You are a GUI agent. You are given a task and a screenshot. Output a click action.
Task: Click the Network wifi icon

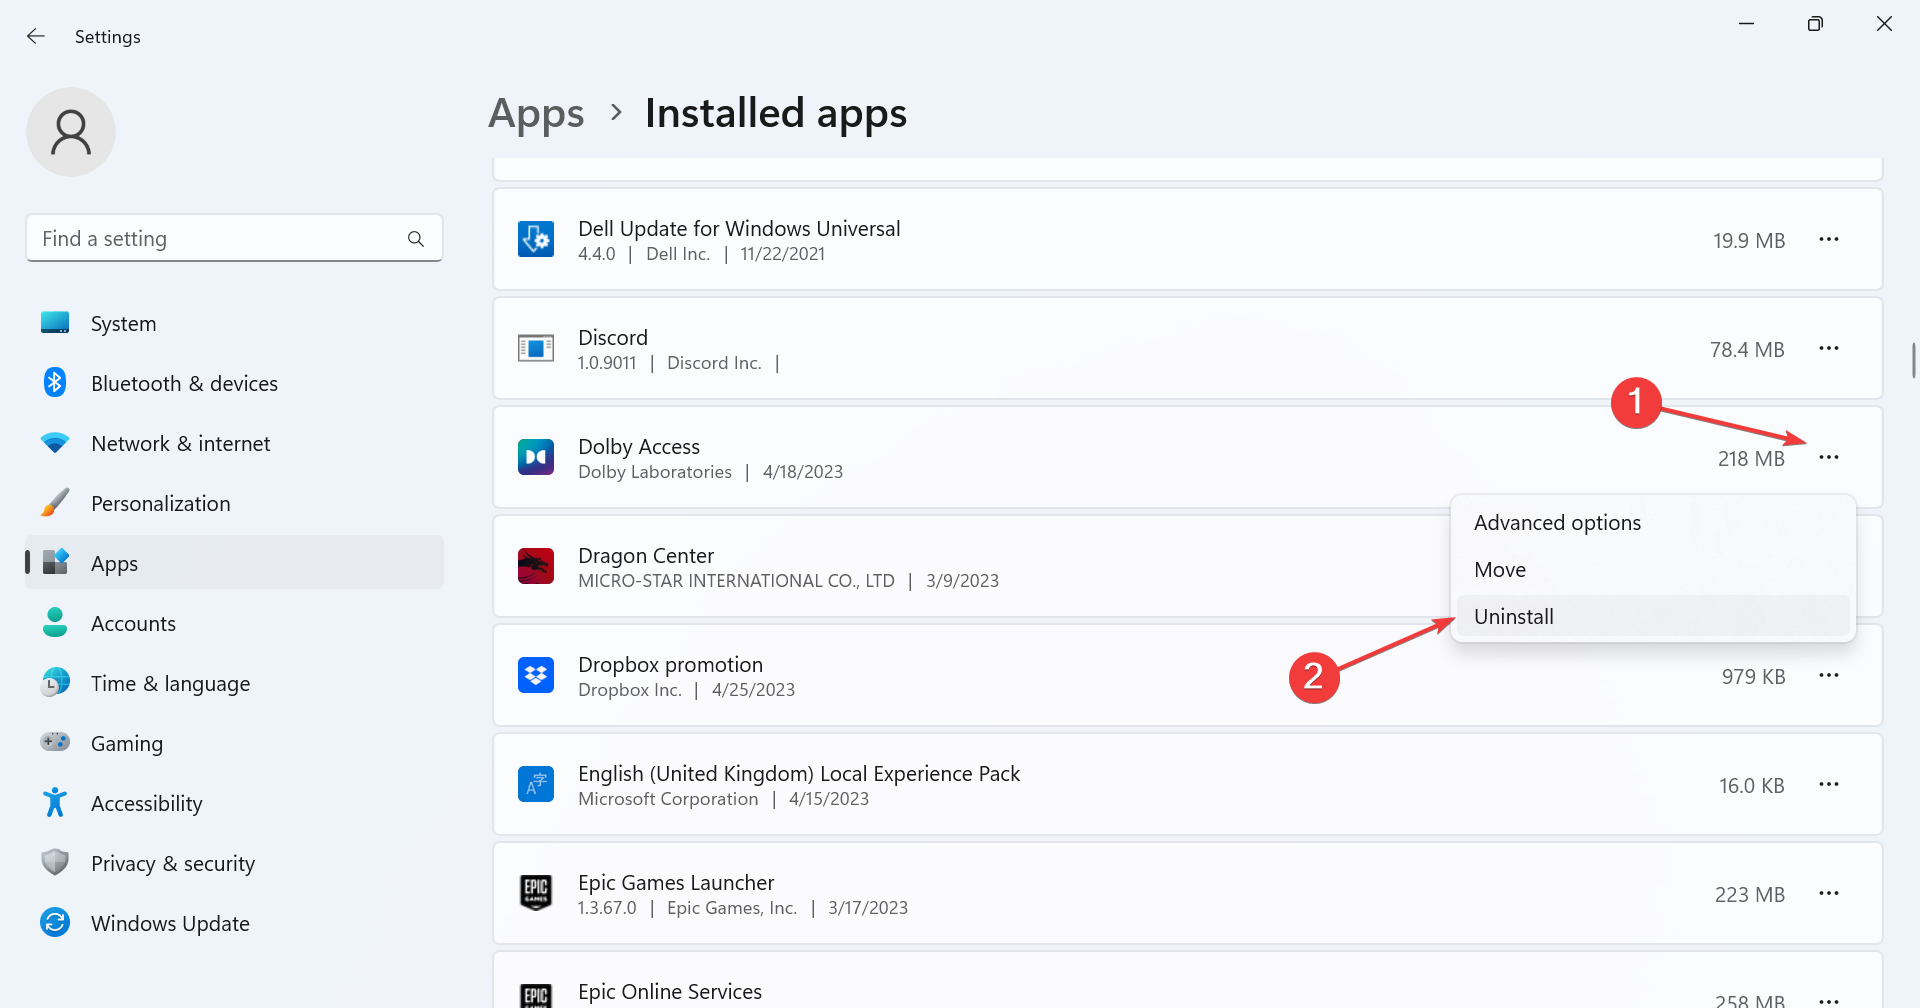tap(55, 442)
